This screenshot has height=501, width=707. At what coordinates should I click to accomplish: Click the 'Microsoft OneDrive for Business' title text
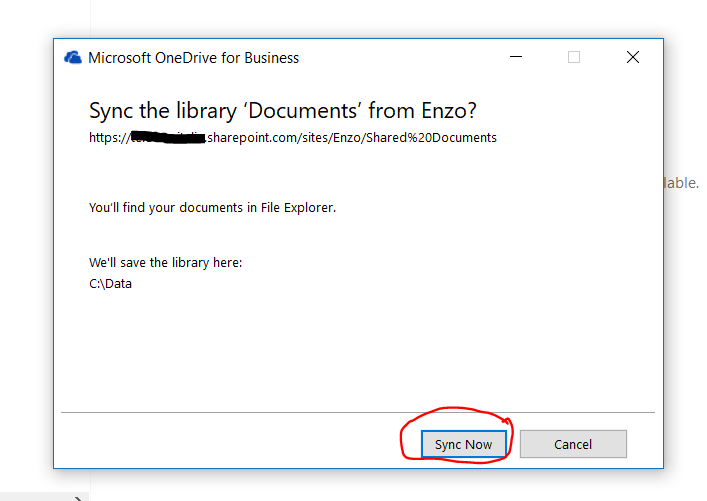click(x=193, y=58)
